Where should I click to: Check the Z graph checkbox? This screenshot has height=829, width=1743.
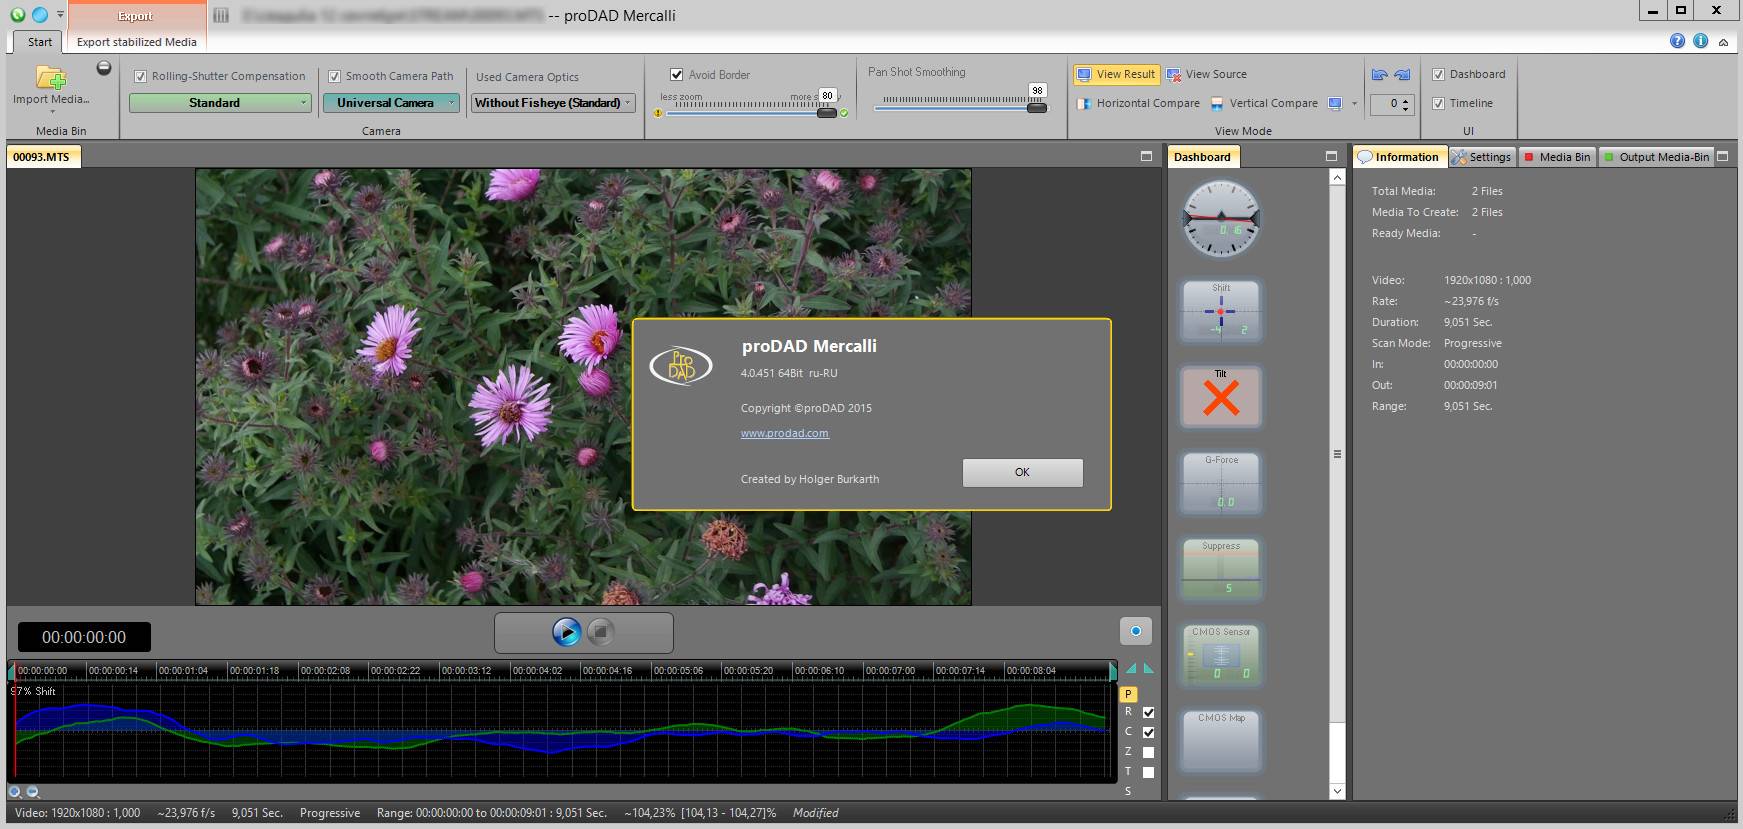(x=1148, y=752)
